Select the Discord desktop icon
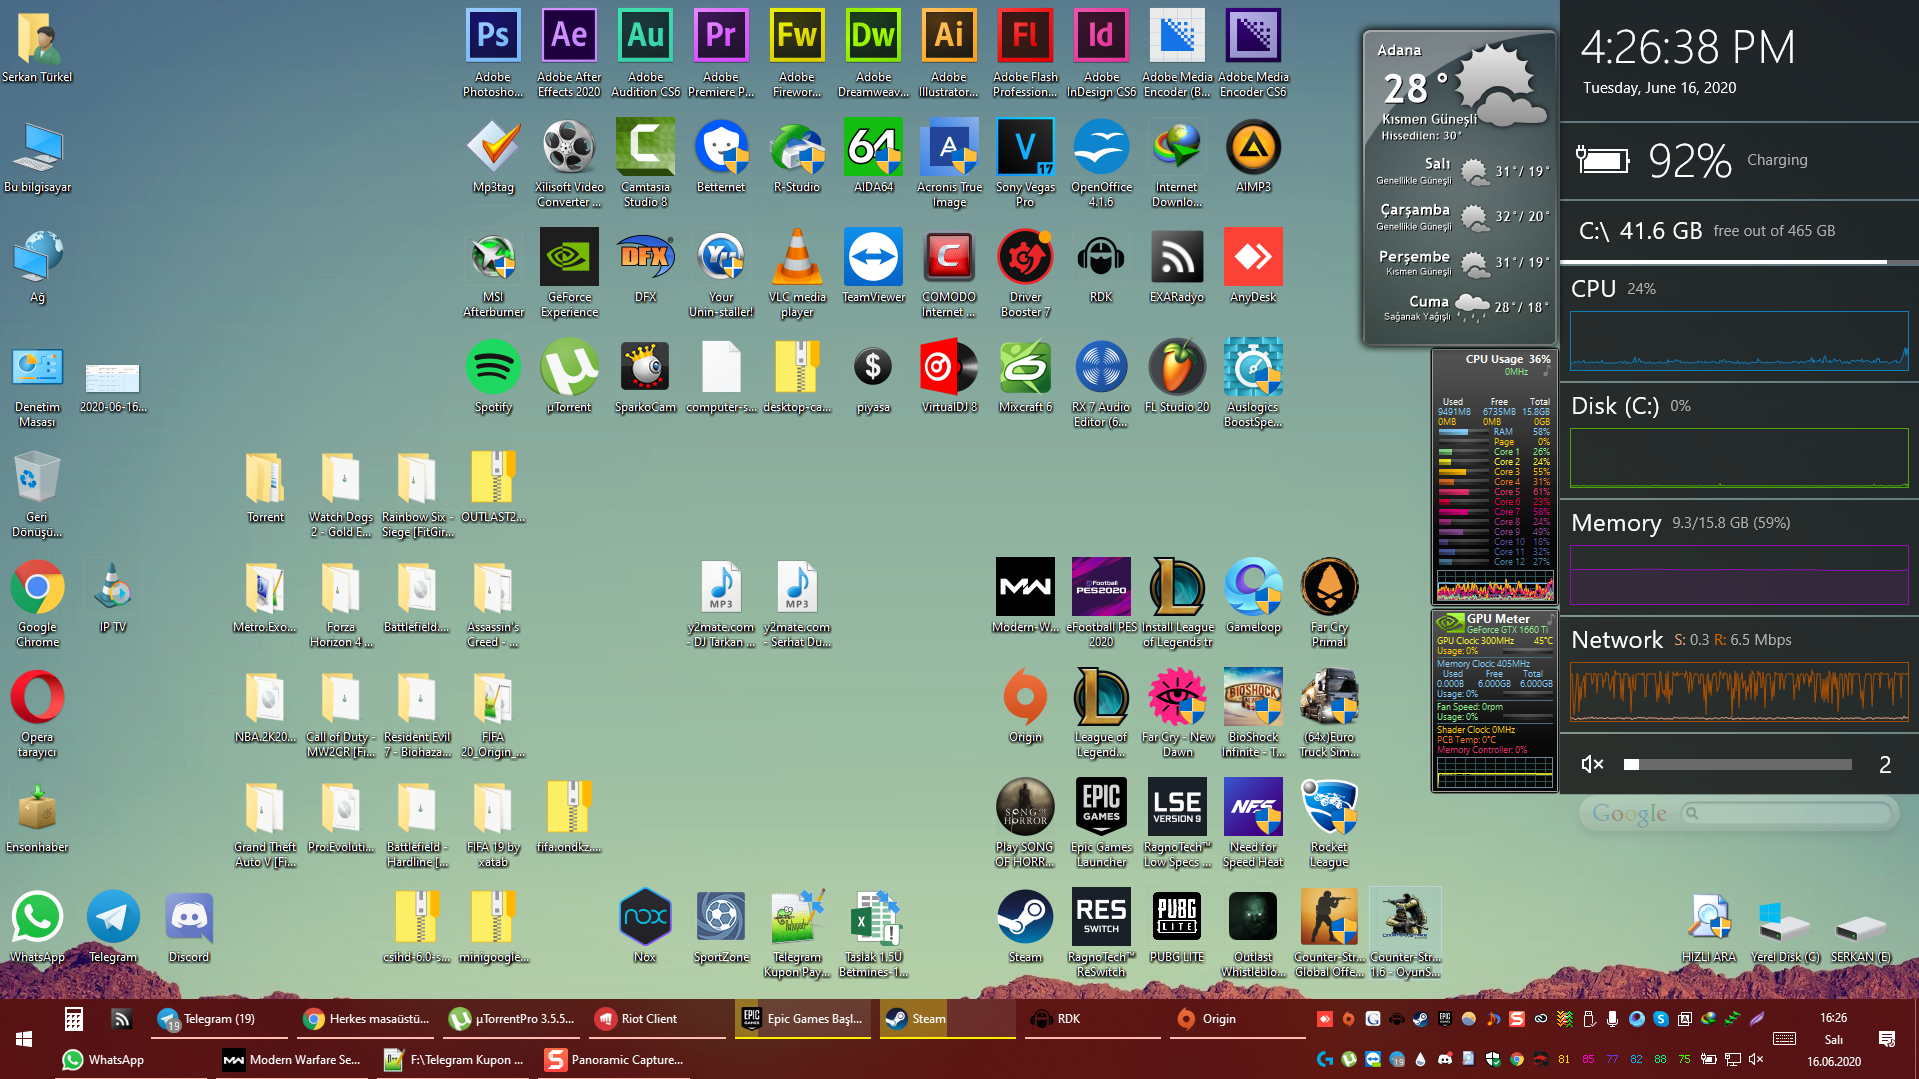1919x1079 pixels. pos(189,926)
